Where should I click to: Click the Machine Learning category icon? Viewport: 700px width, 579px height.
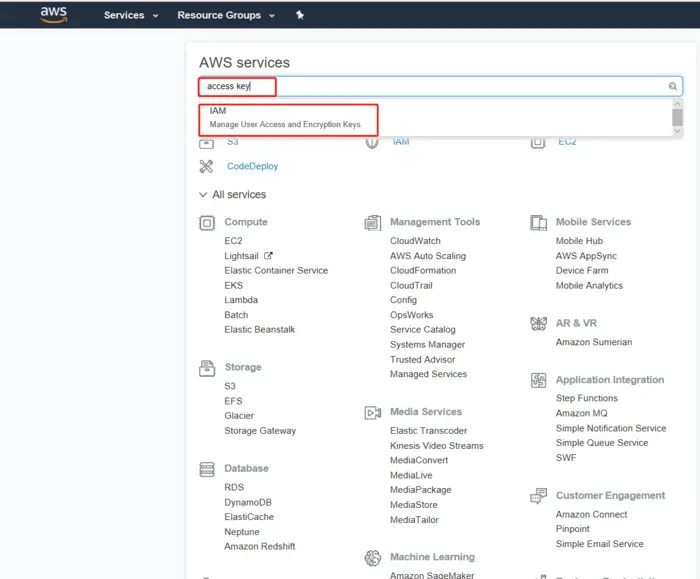pos(373,557)
